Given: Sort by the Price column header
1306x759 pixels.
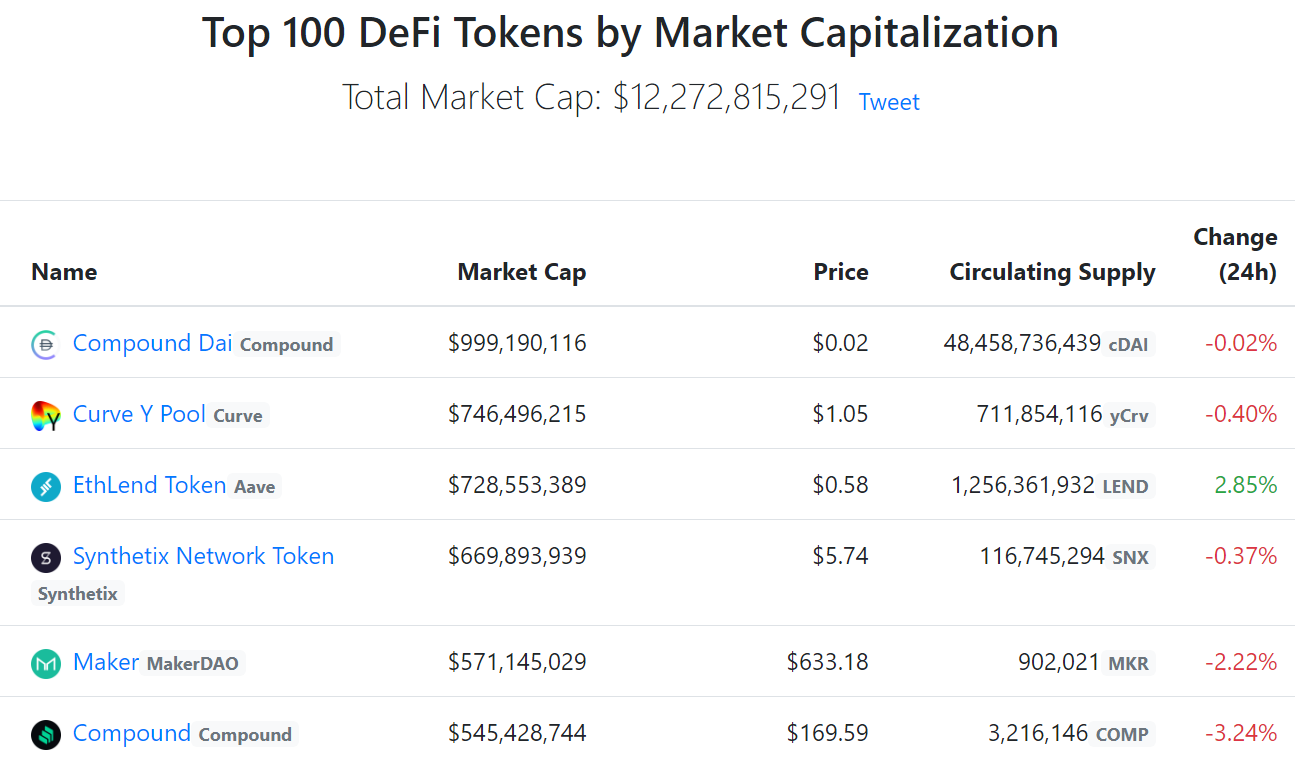Looking at the screenshot, I should [841, 271].
